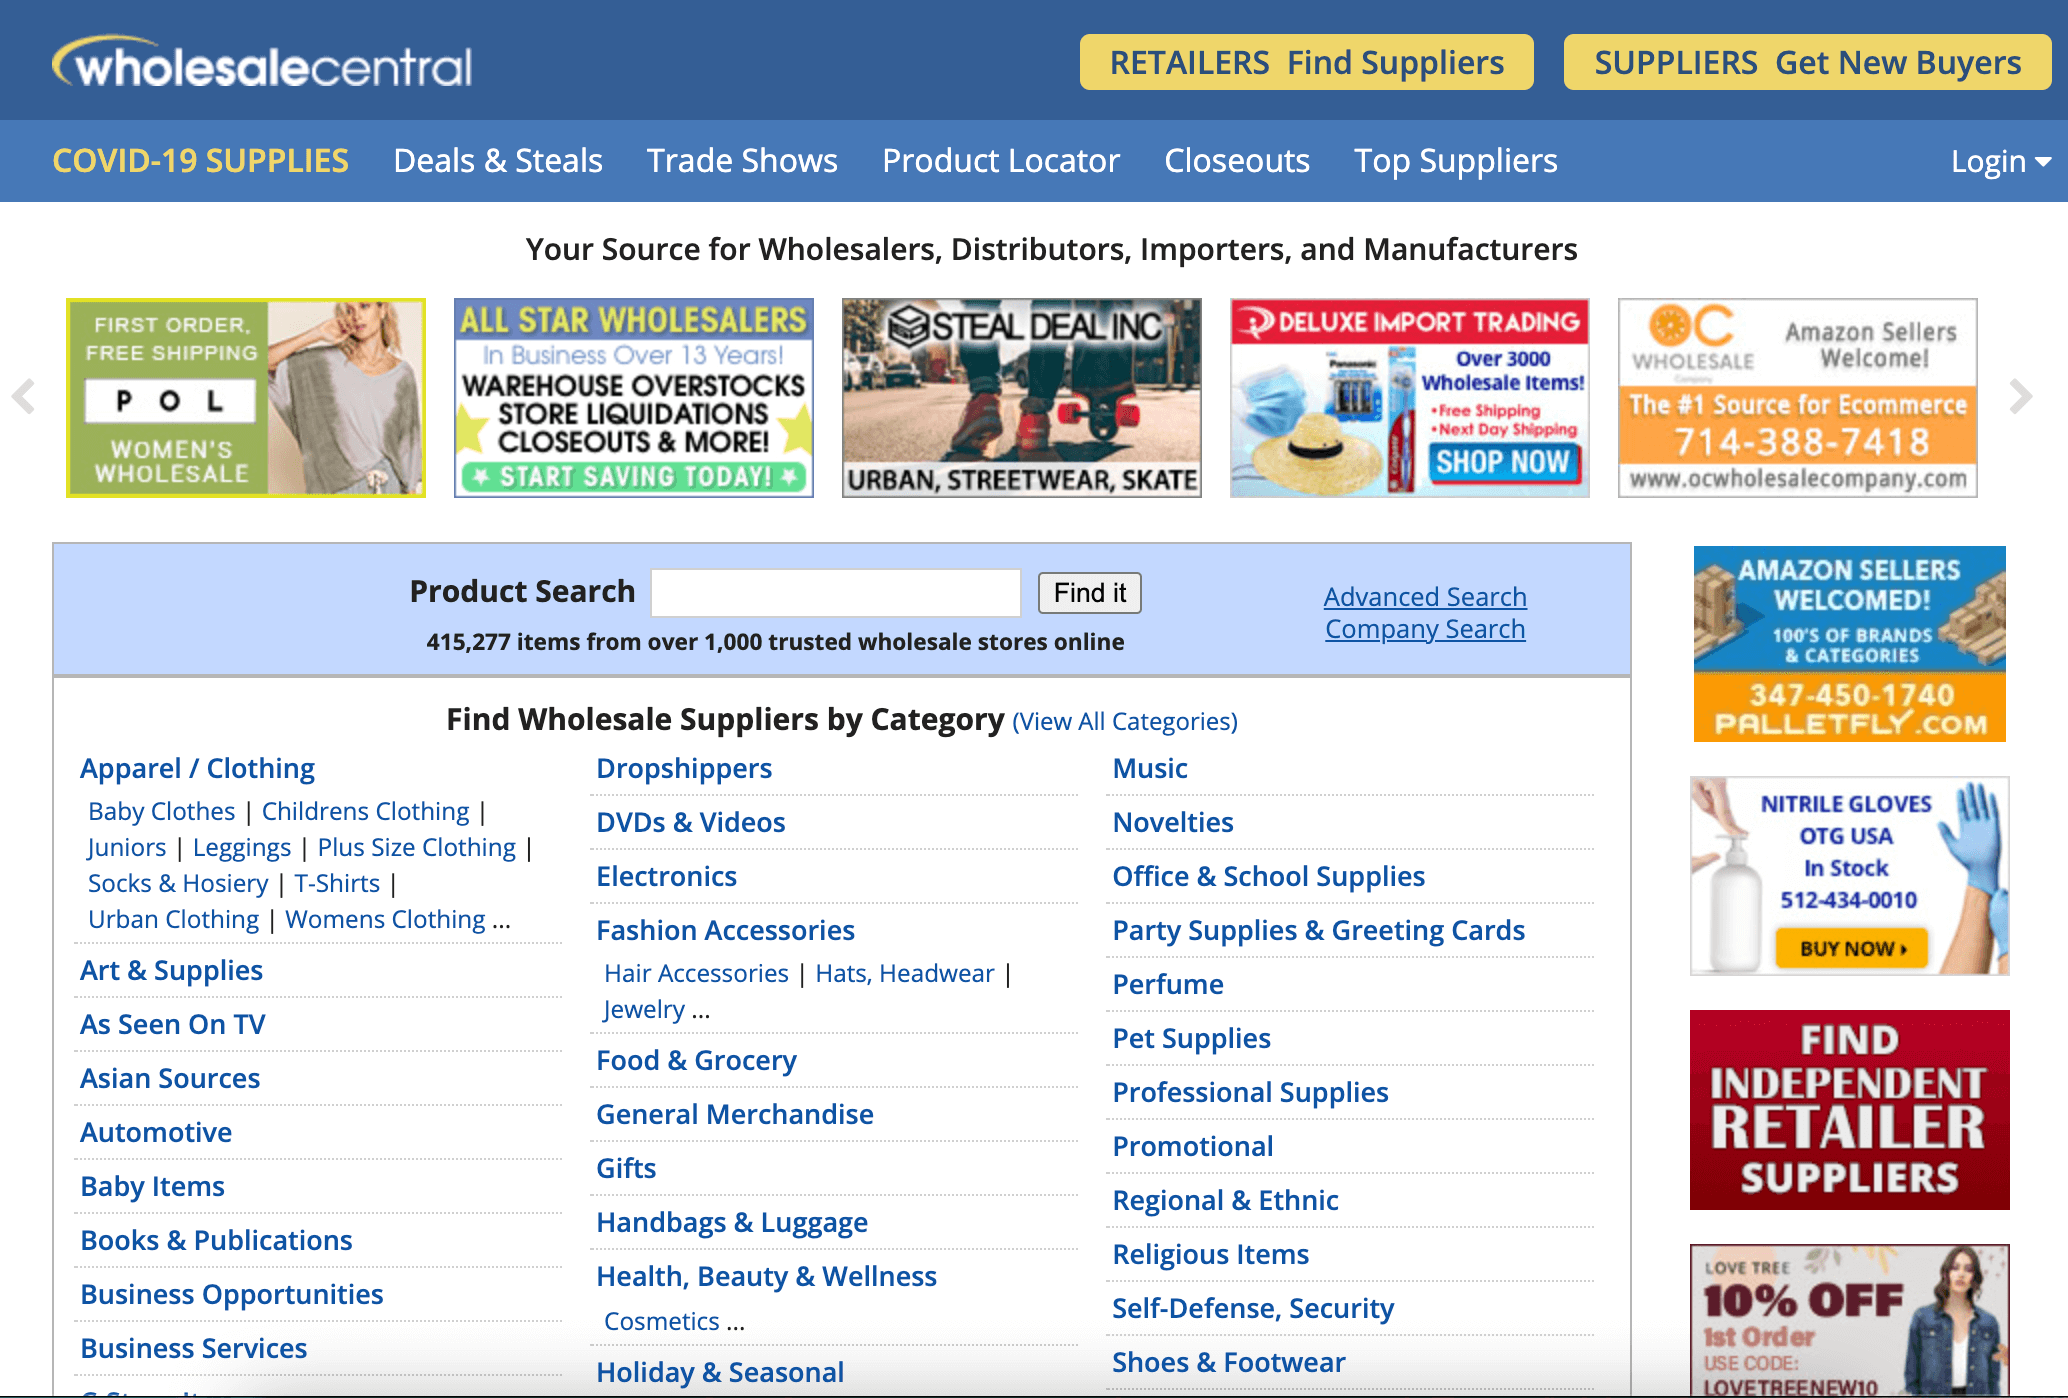Viewport: 2068px width, 1398px height.
Task: Open Art & Supplies category
Action: (x=171, y=970)
